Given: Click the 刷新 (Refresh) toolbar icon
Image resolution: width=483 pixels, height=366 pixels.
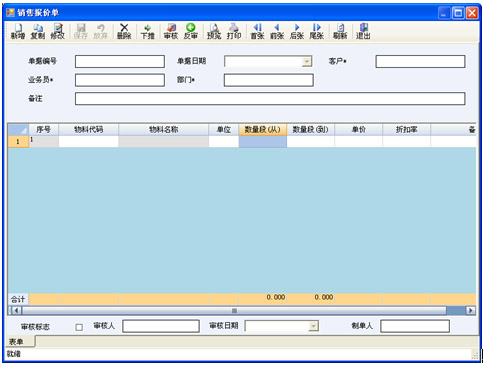Looking at the screenshot, I should tap(340, 31).
